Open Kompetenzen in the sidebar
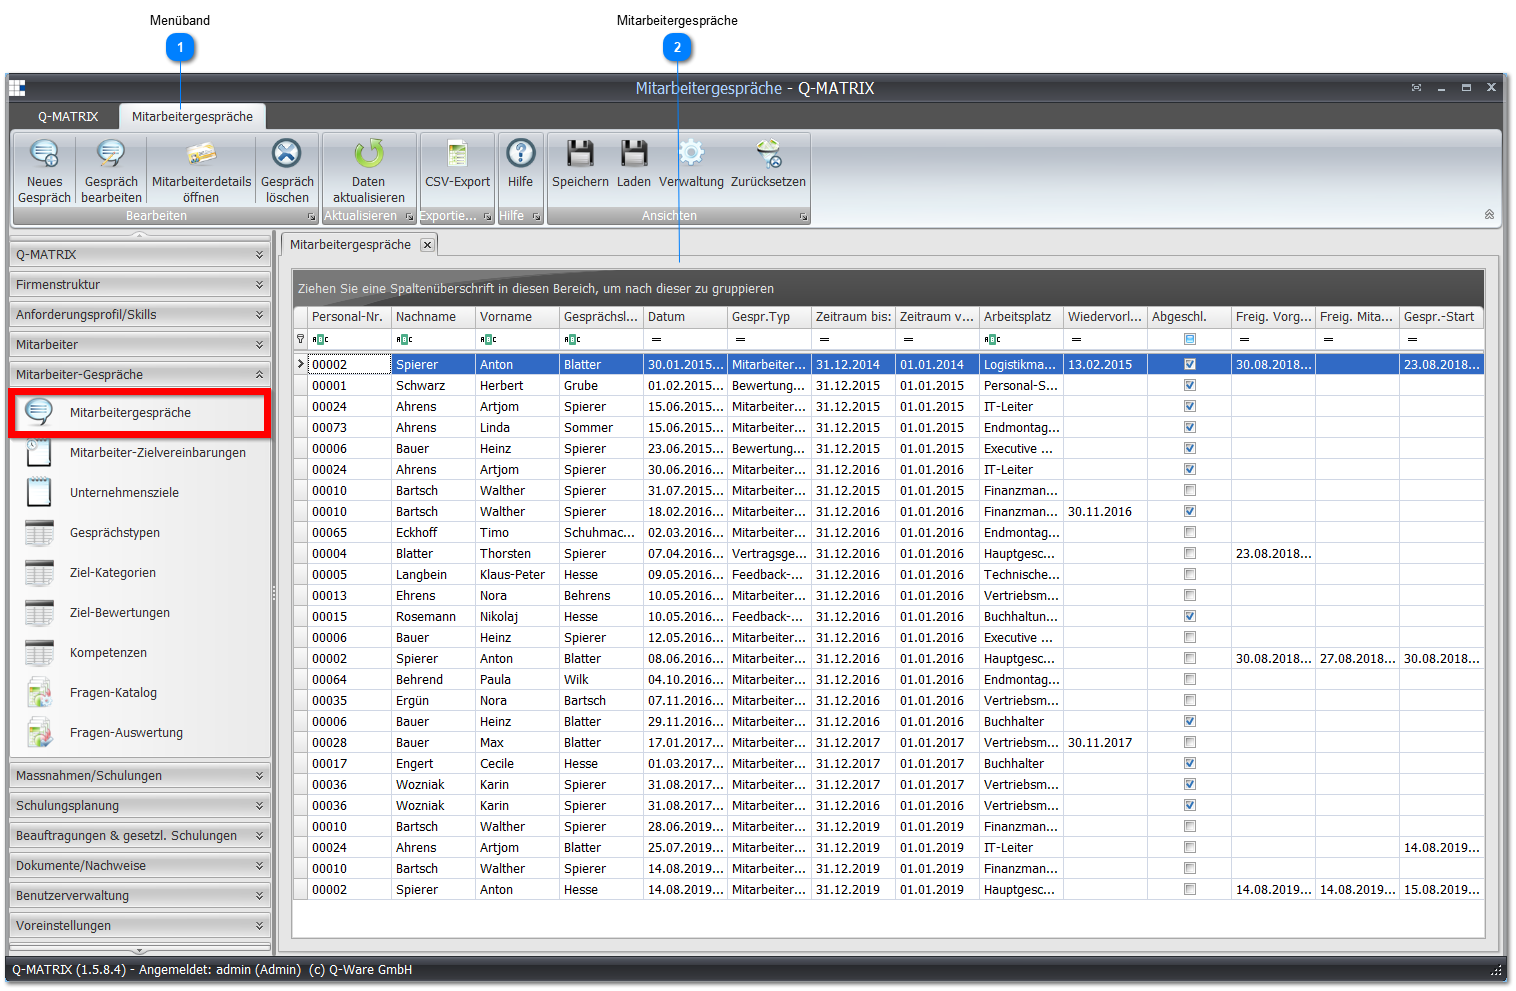The width and height of the screenshot is (1516, 991). 139,653
